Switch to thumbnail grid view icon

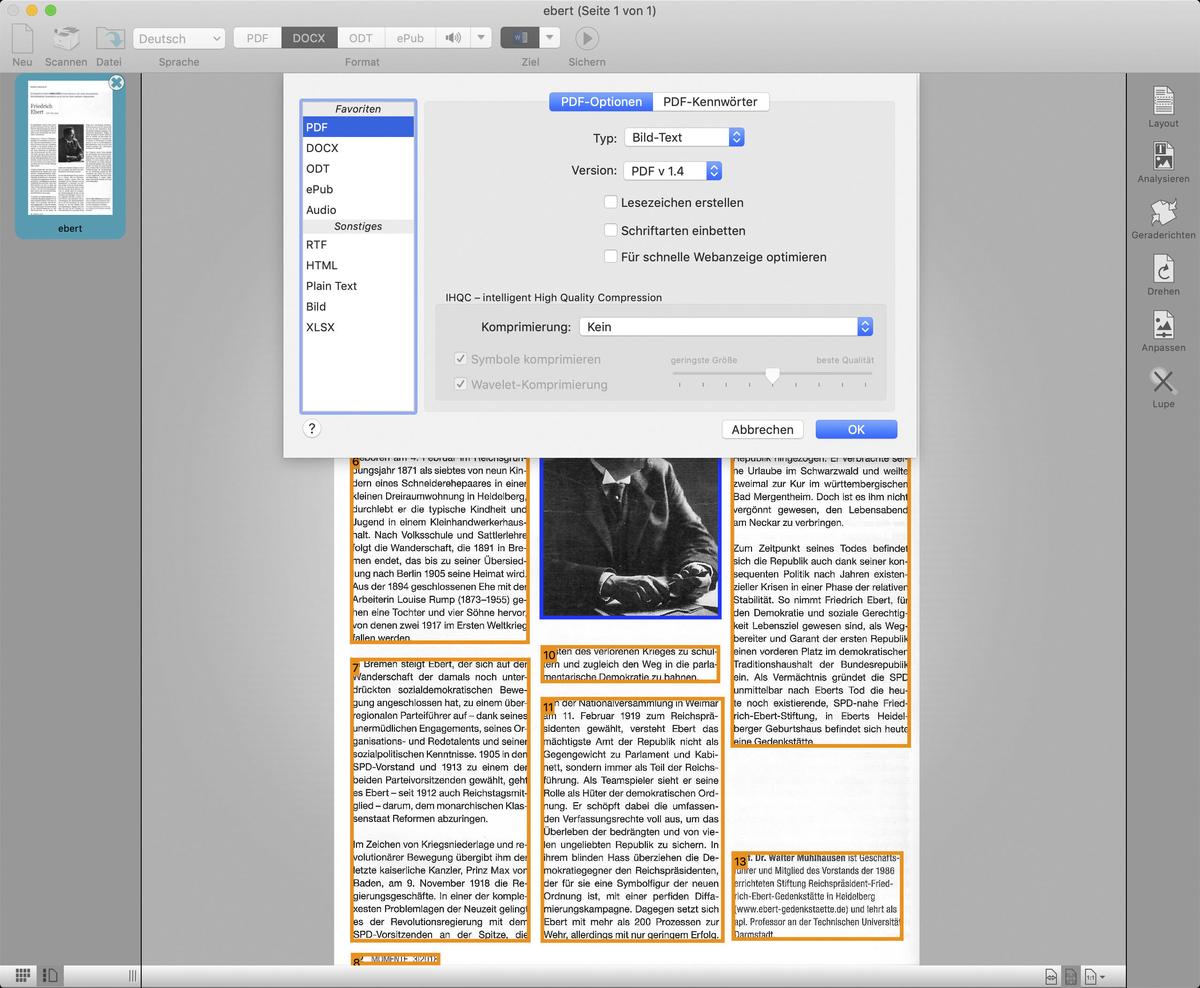[22, 974]
